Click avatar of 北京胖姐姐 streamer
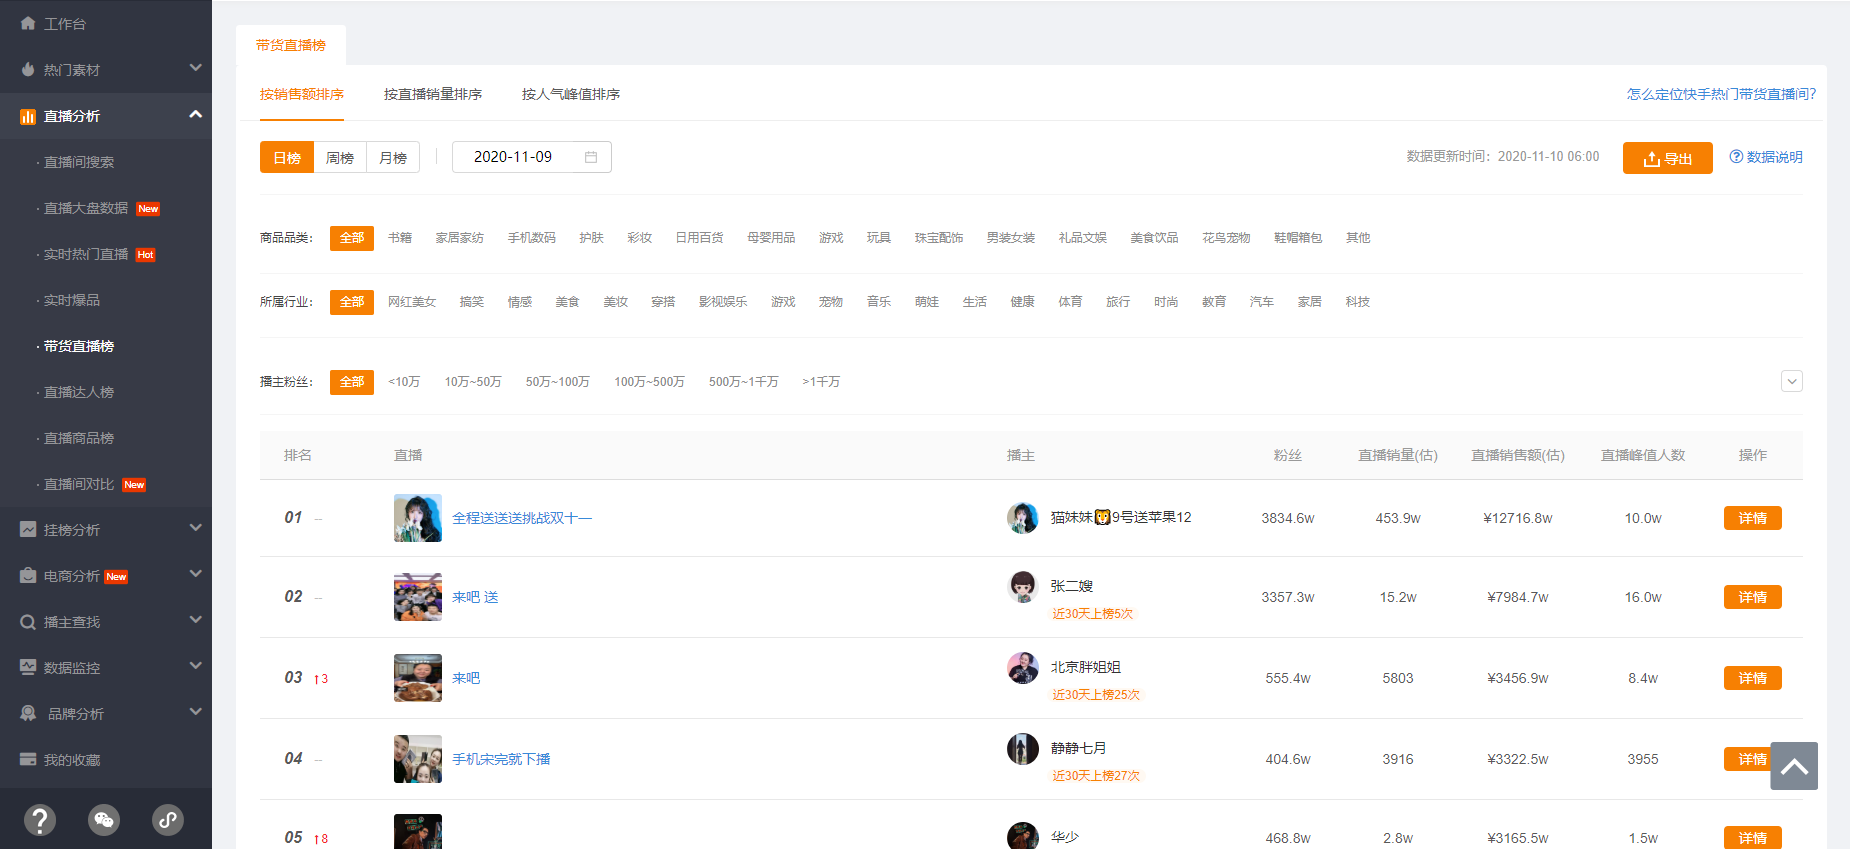This screenshot has width=1850, height=849. coord(1023,668)
